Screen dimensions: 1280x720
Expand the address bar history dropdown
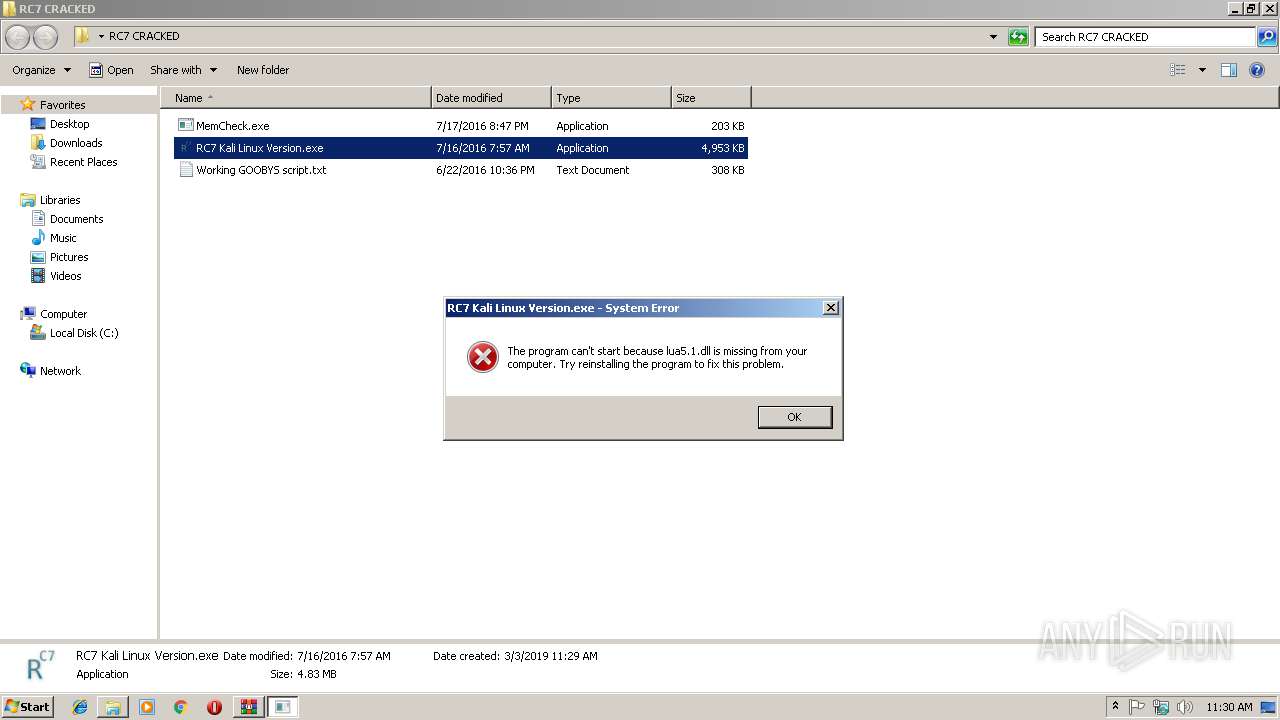tap(993, 37)
